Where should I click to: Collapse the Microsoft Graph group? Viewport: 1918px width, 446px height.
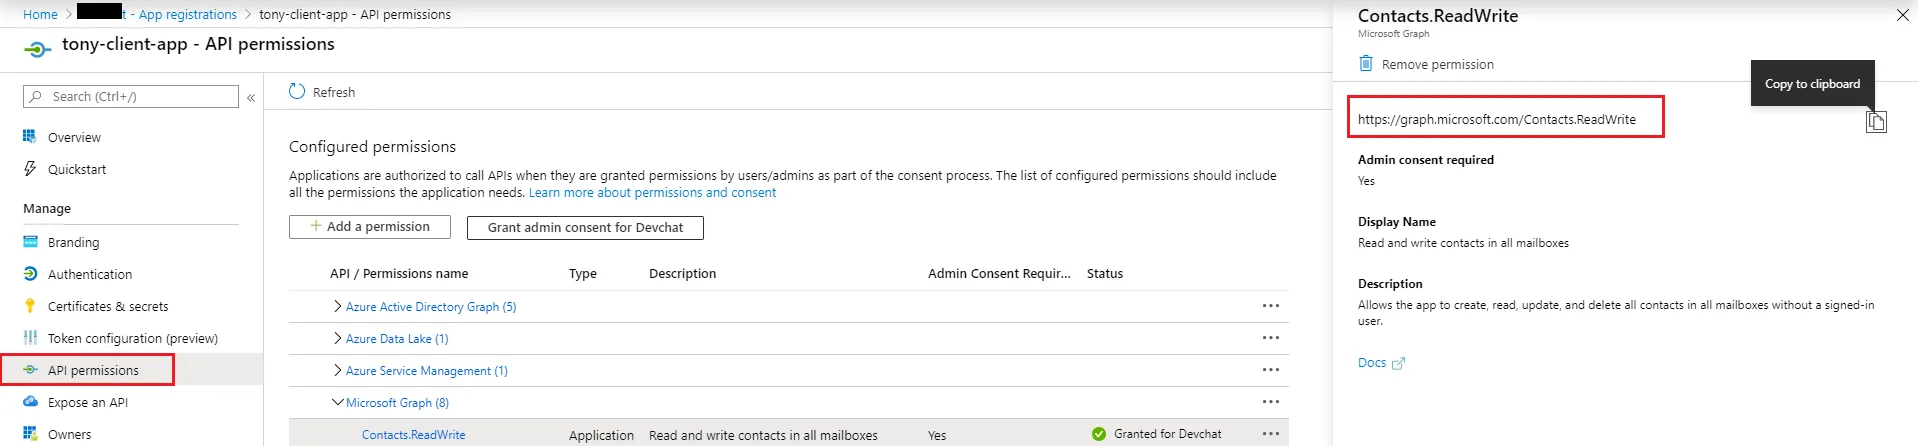337,403
